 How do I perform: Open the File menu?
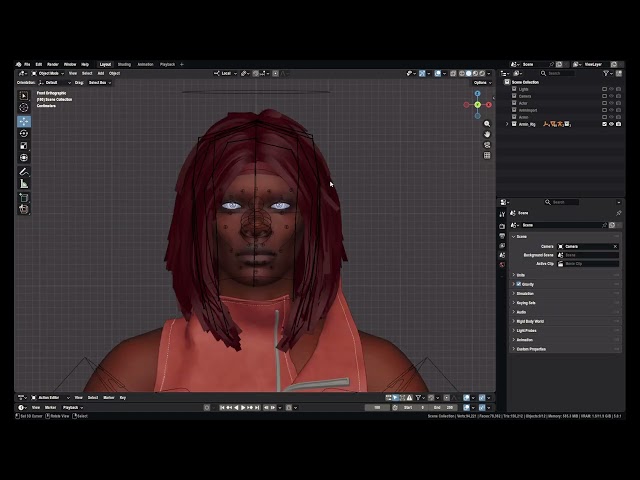(27, 64)
